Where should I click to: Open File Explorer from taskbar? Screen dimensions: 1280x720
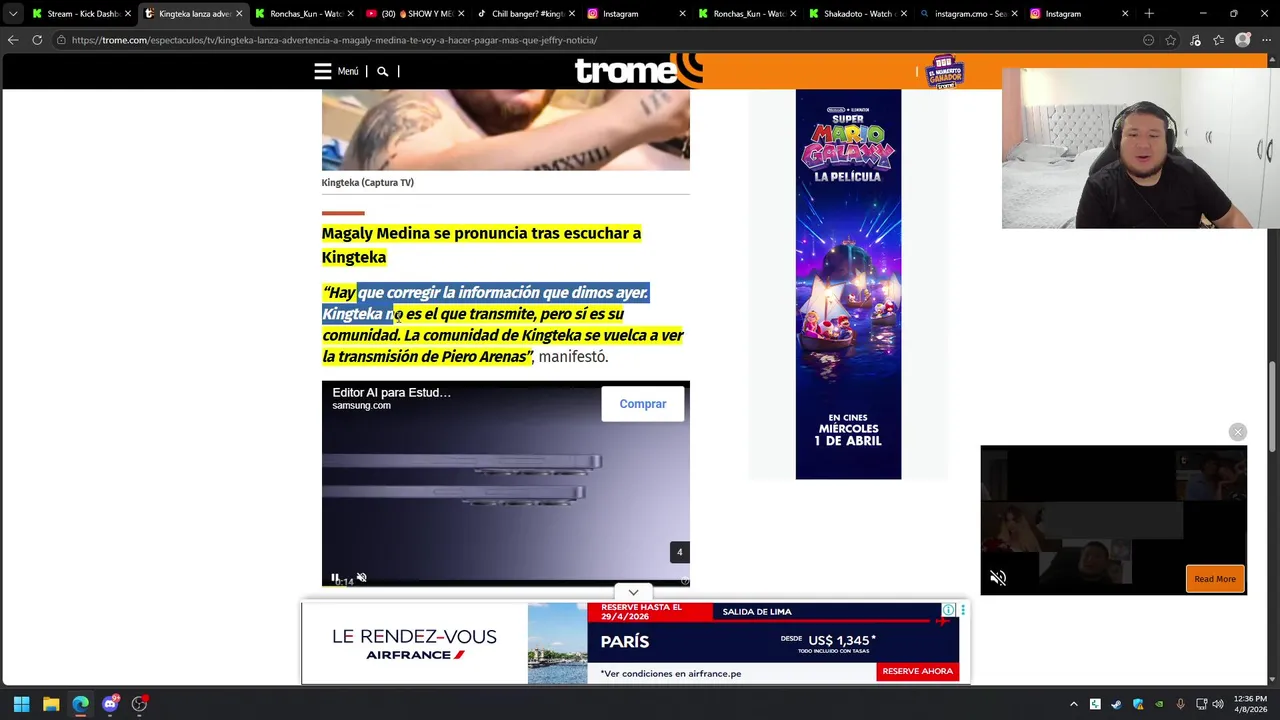[51, 704]
